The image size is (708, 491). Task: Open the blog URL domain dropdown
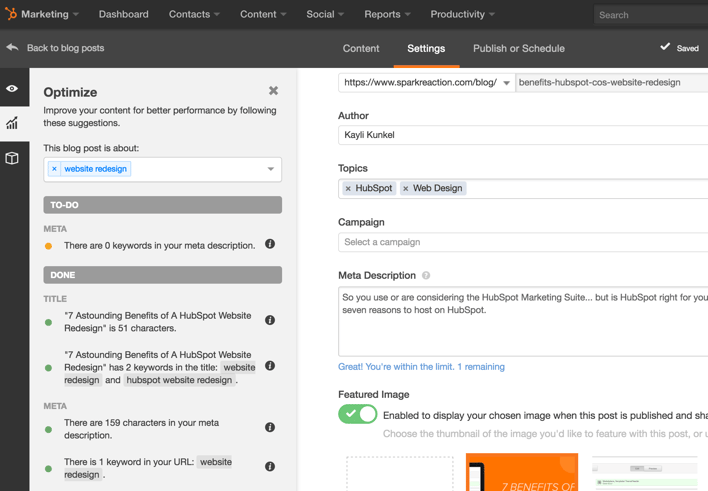pos(506,83)
